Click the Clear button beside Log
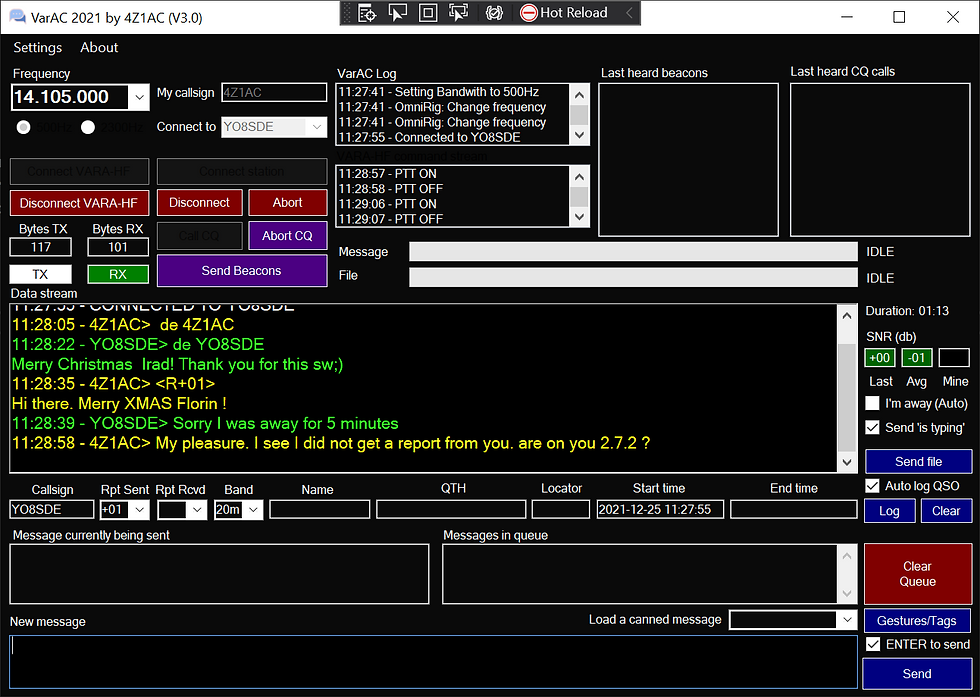This screenshot has height=697, width=980. pyautogui.click(x=946, y=511)
